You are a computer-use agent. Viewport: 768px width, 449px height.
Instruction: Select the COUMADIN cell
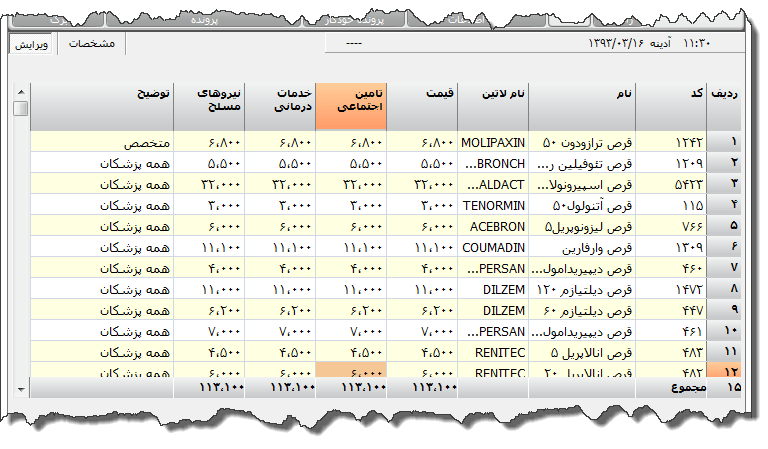pos(493,248)
